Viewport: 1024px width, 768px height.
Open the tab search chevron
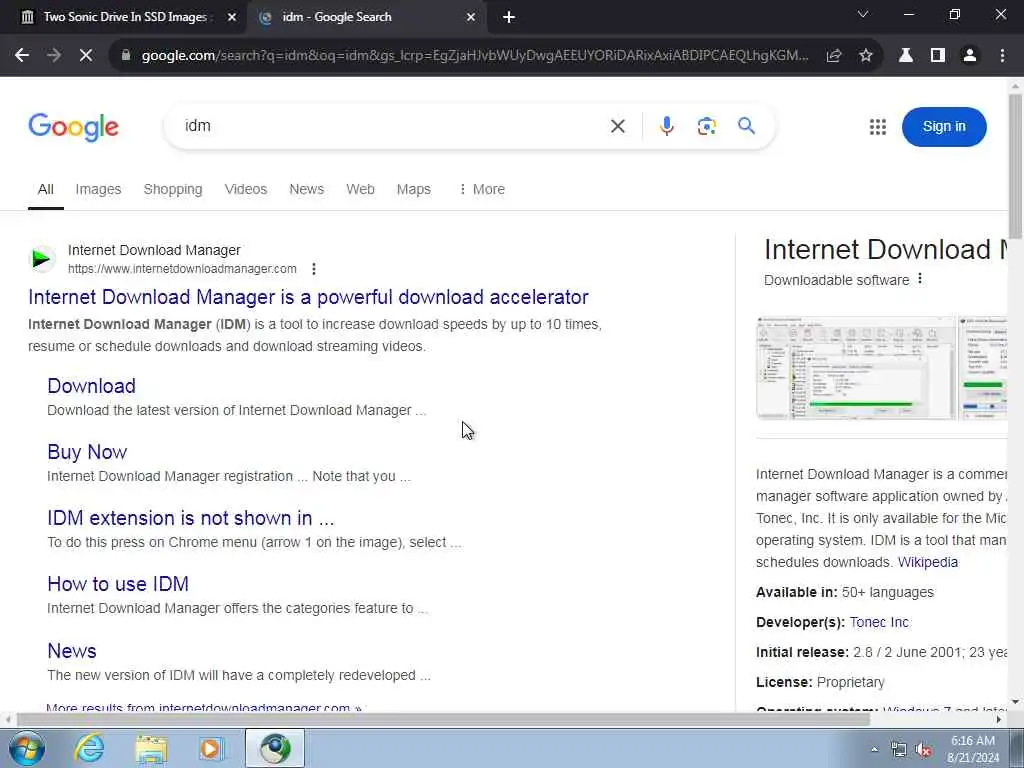[863, 14]
